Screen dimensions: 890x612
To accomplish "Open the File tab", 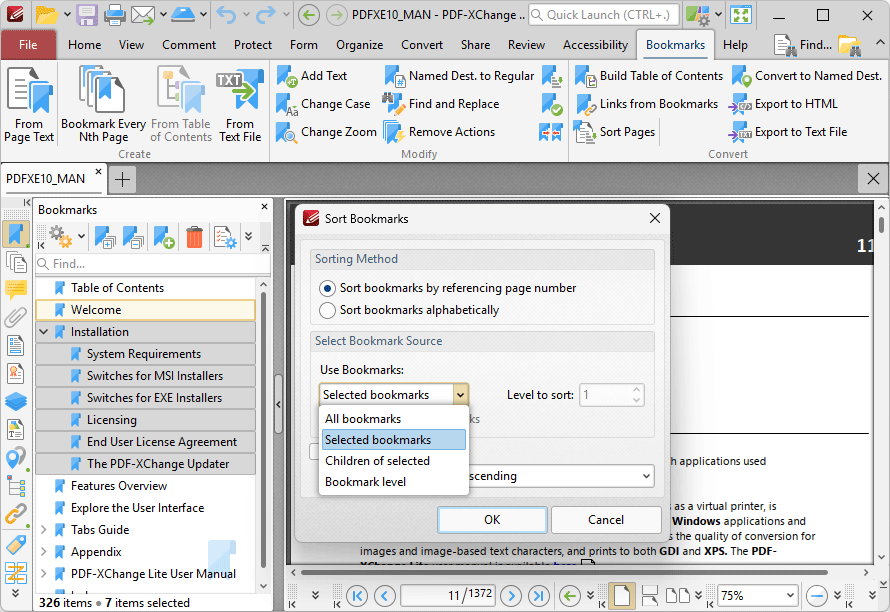I will (x=28, y=45).
